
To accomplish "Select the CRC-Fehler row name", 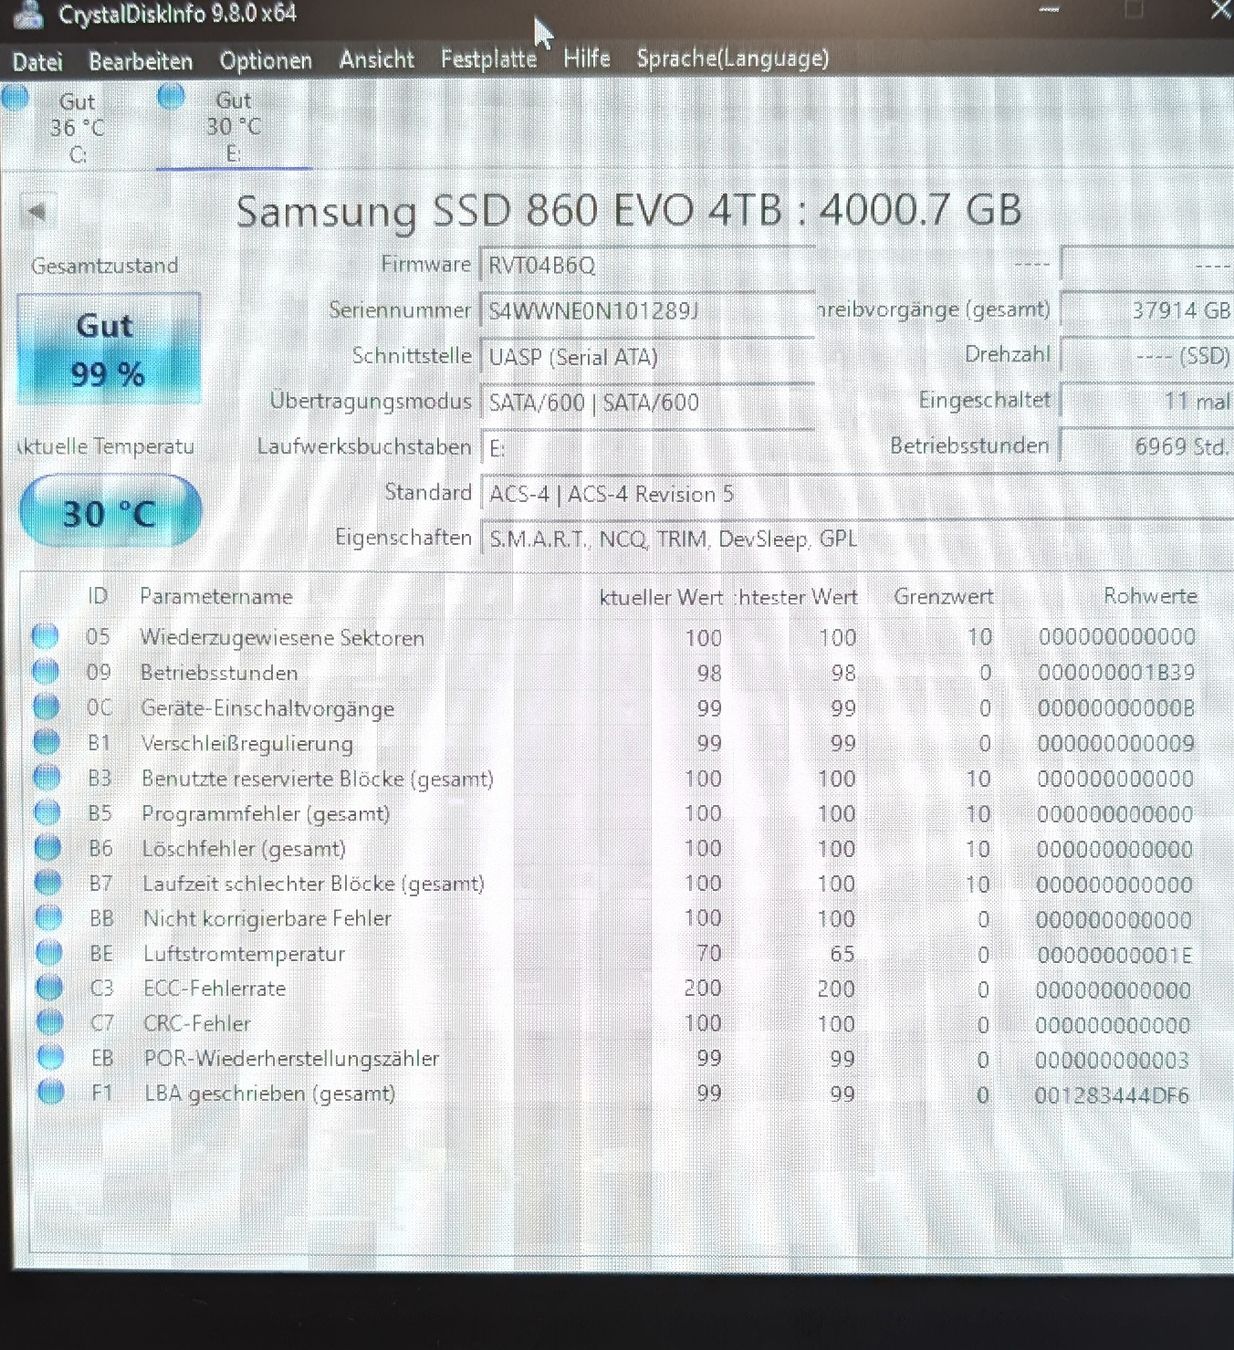I will coord(197,1023).
